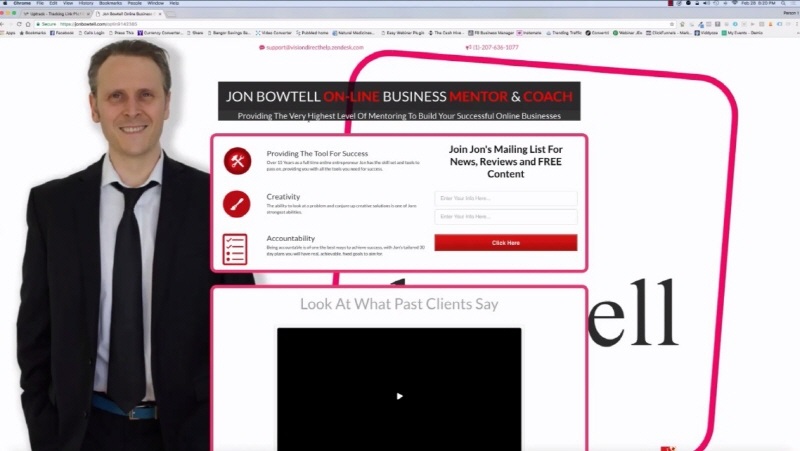The image size is (800, 451).
Task: Select the Jon Bowtell Online Business tab
Action: pos(128,14)
